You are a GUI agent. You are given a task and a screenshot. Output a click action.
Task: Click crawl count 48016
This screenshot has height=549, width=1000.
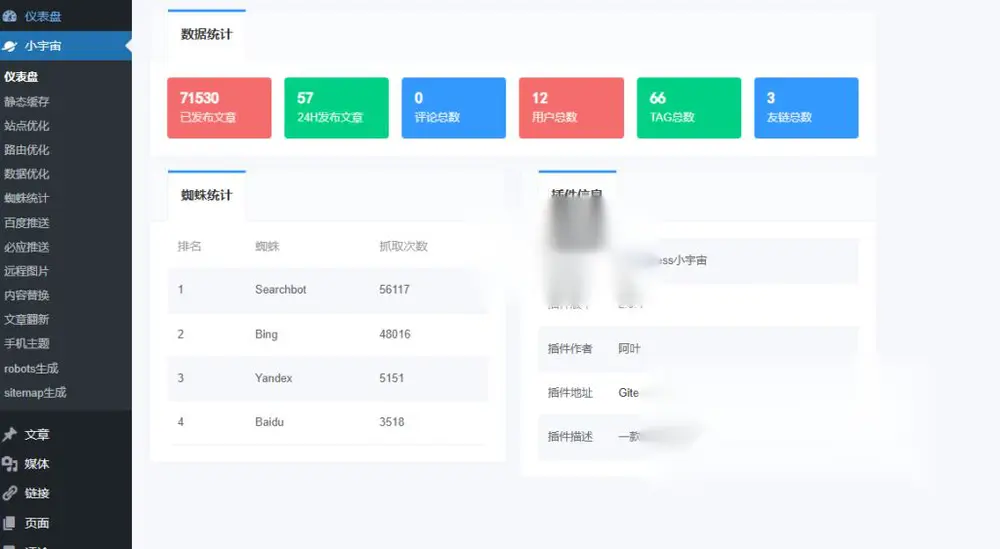coord(395,334)
